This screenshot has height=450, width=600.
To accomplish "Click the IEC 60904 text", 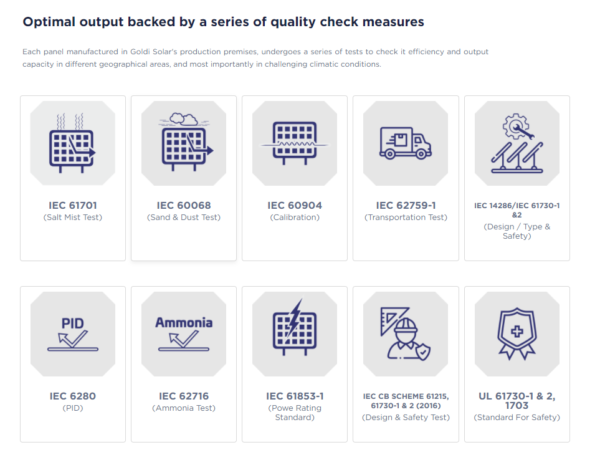I will pos(295,205).
